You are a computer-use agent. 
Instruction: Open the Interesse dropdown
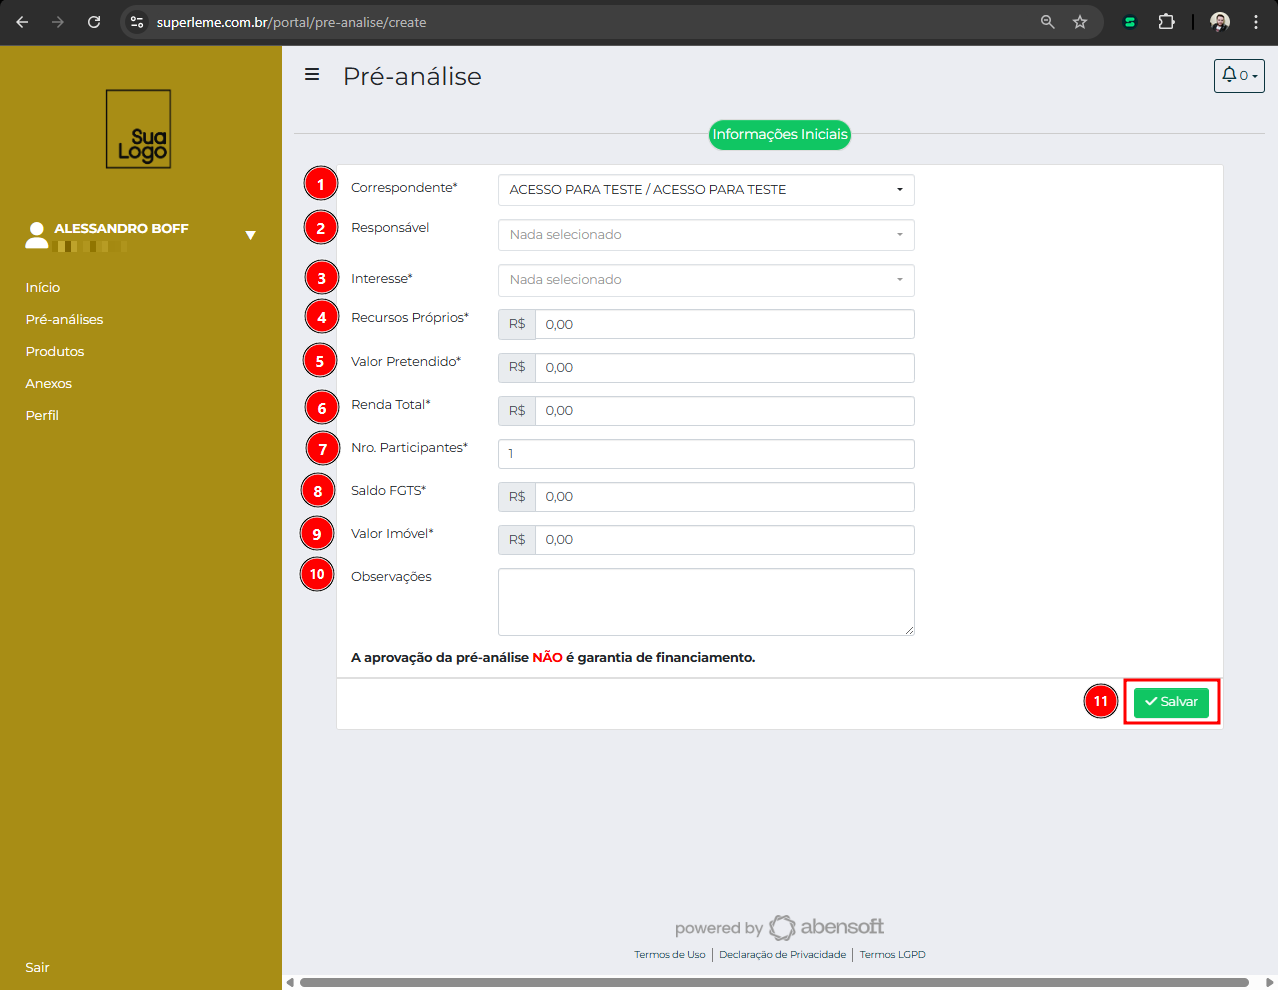[x=706, y=280]
